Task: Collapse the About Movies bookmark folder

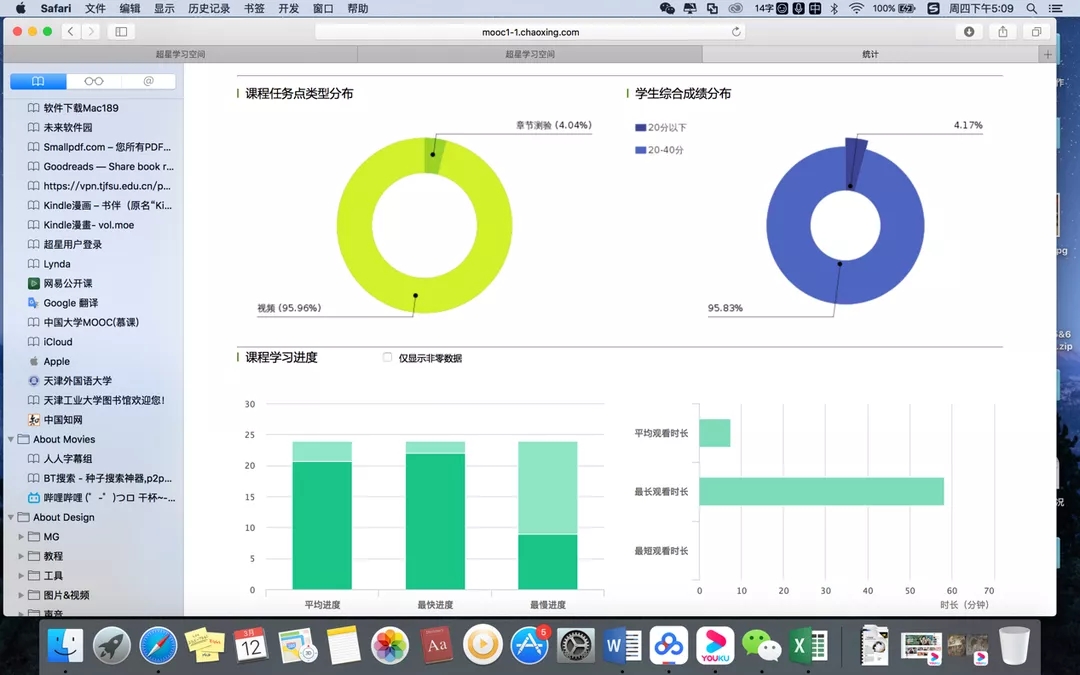Action: pyautogui.click(x=12, y=440)
